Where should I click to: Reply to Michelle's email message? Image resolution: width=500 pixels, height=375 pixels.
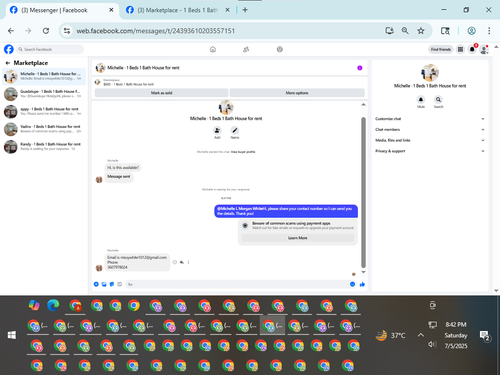tap(182, 262)
